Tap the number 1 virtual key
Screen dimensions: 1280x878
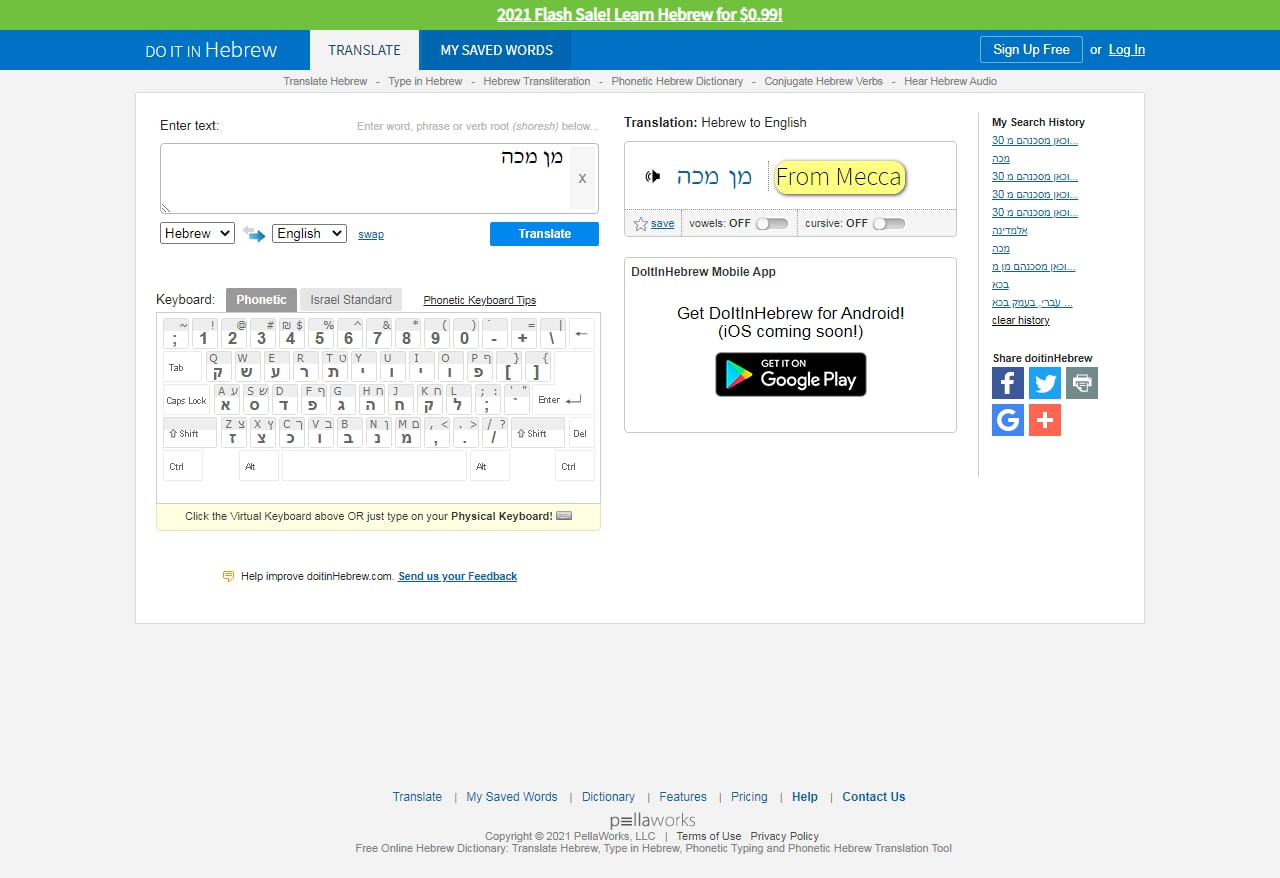point(204,334)
